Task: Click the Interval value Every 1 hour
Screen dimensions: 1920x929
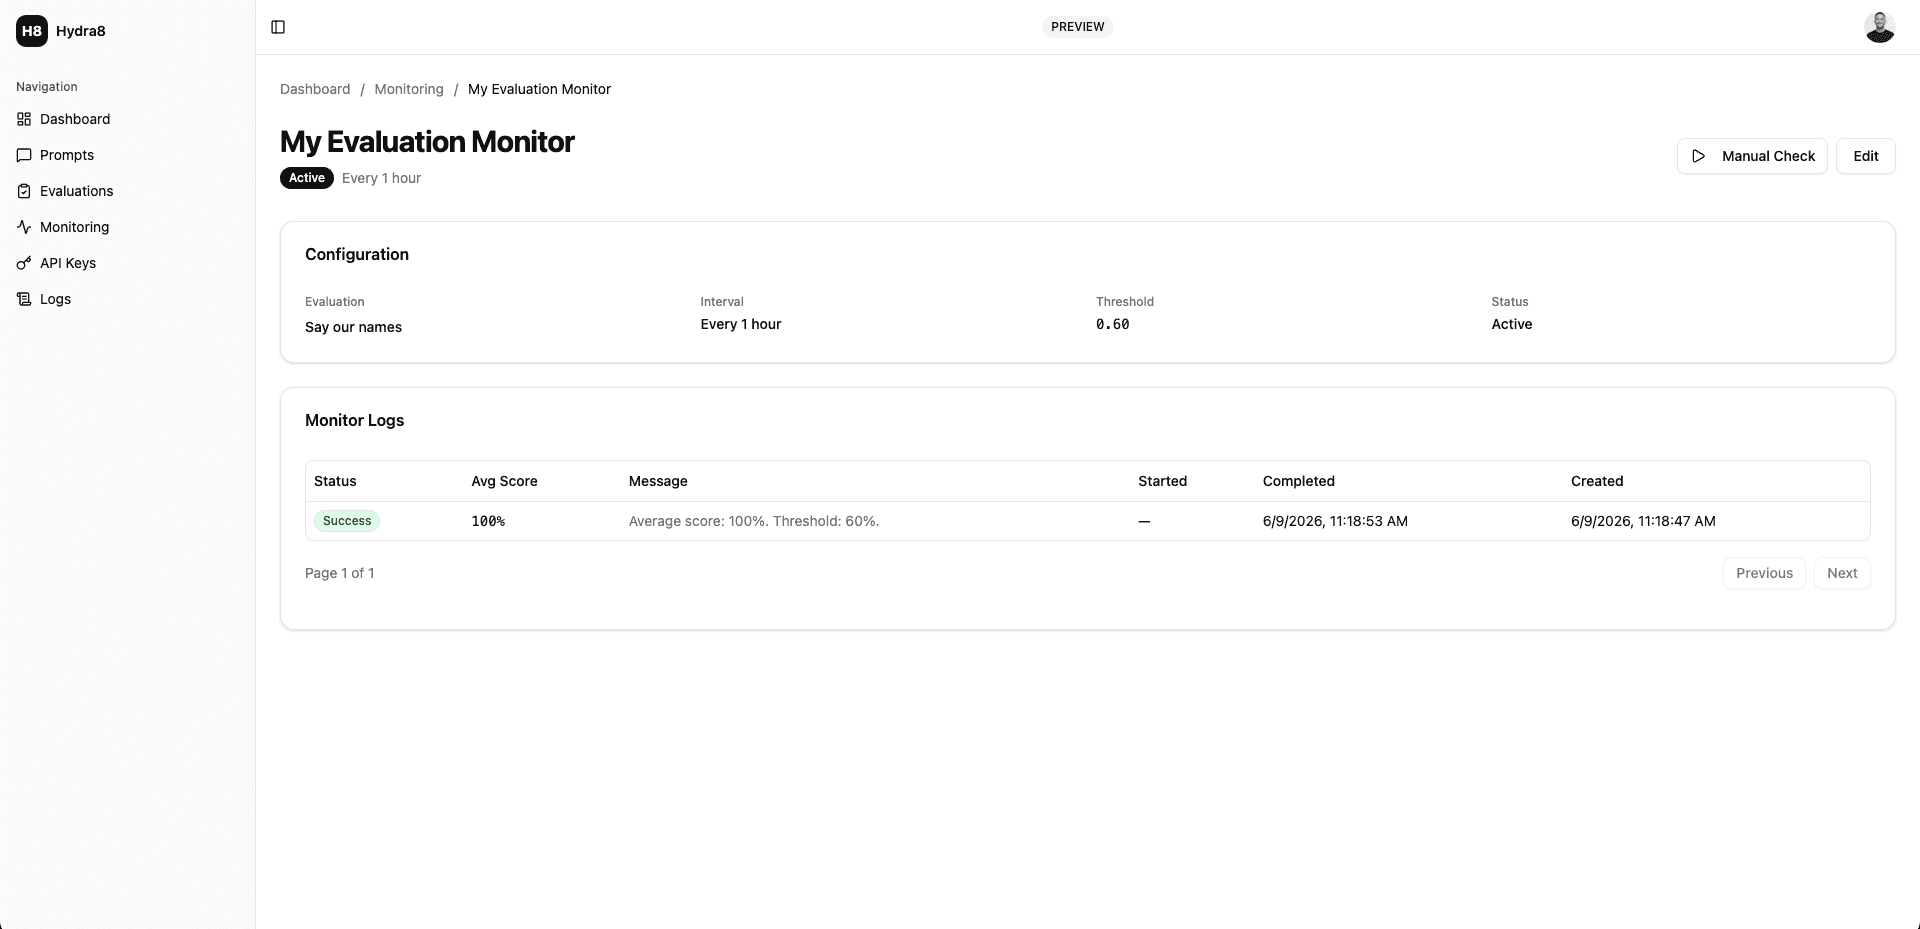Action: point(741,324)
